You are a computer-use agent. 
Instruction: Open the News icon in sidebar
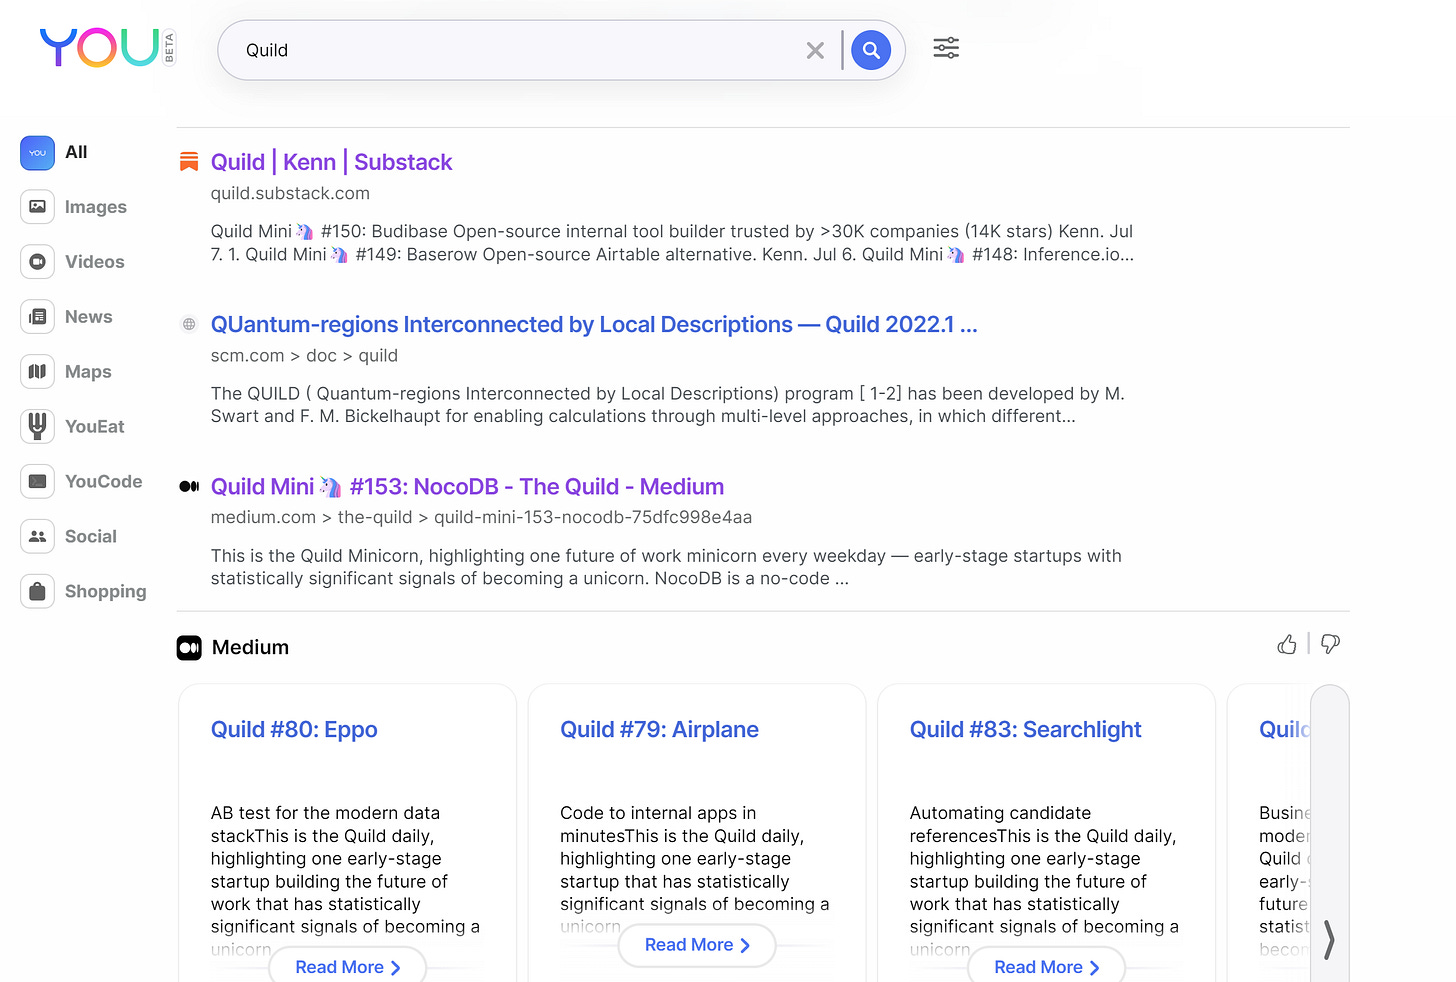[x=37, y=317]
